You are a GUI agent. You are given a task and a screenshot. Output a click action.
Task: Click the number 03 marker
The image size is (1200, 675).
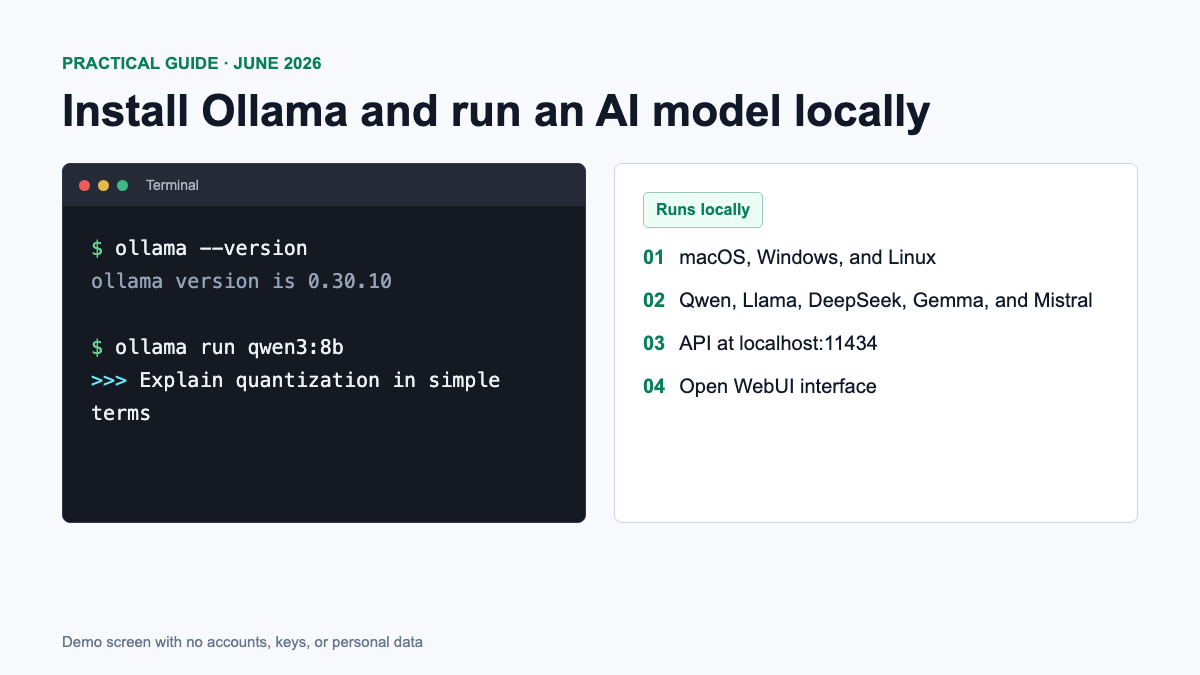point(654,343)
